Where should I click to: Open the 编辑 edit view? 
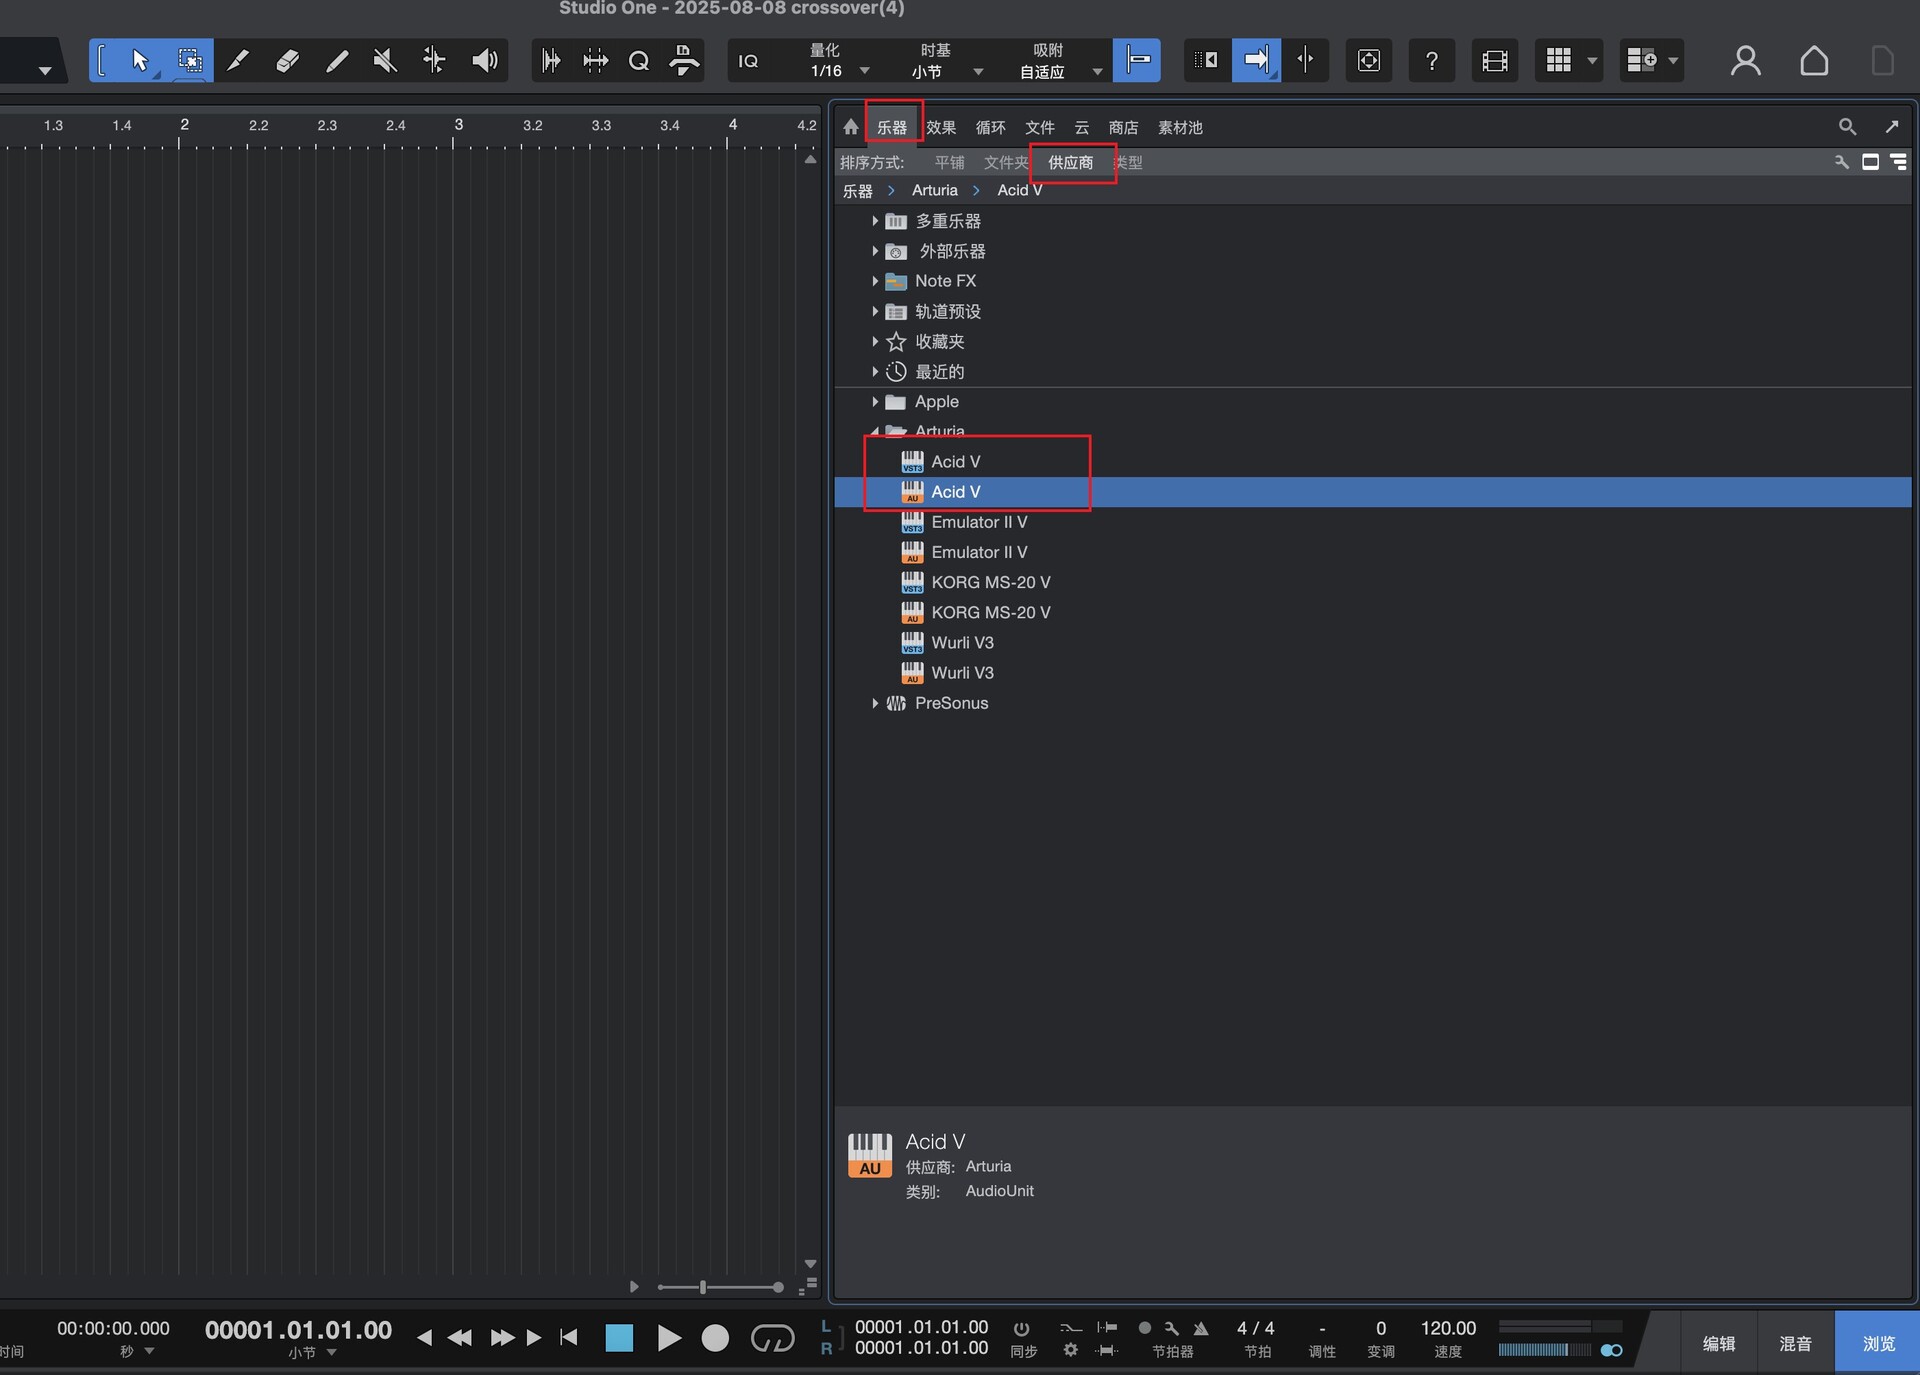point(1719,1343)
